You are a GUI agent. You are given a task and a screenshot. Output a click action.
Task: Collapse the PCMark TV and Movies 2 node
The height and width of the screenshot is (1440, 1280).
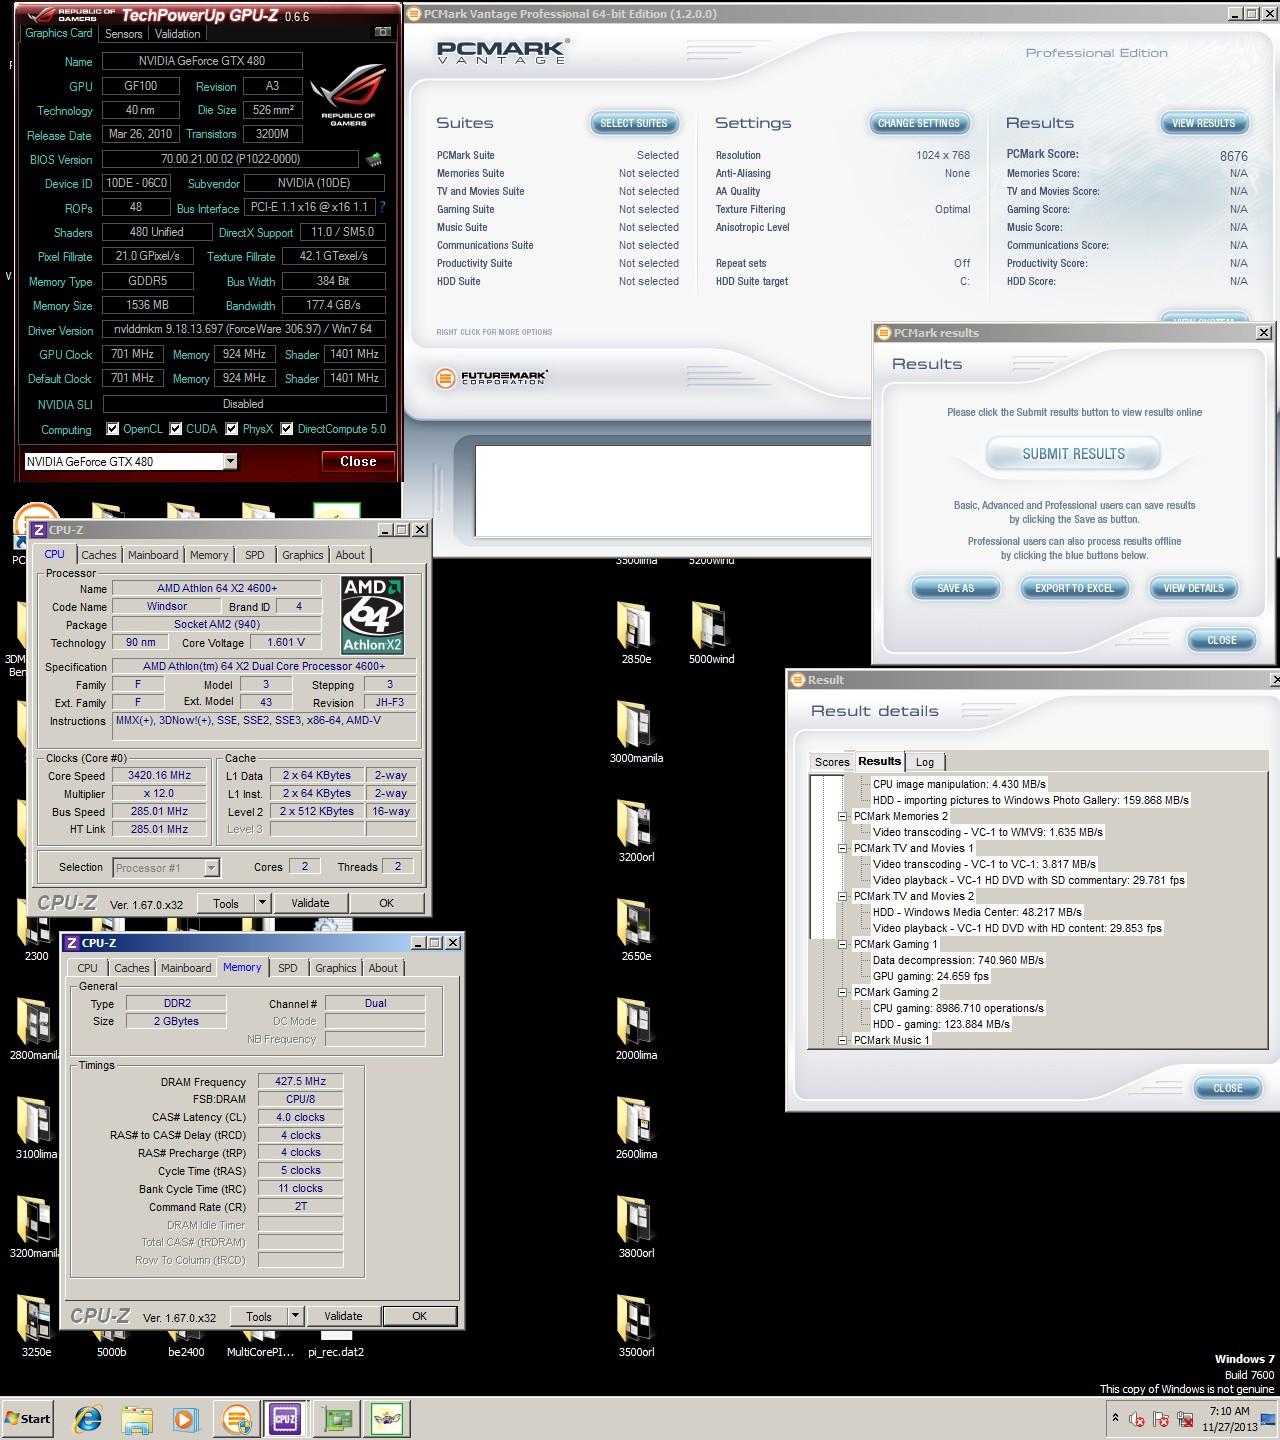pos(843,896)
